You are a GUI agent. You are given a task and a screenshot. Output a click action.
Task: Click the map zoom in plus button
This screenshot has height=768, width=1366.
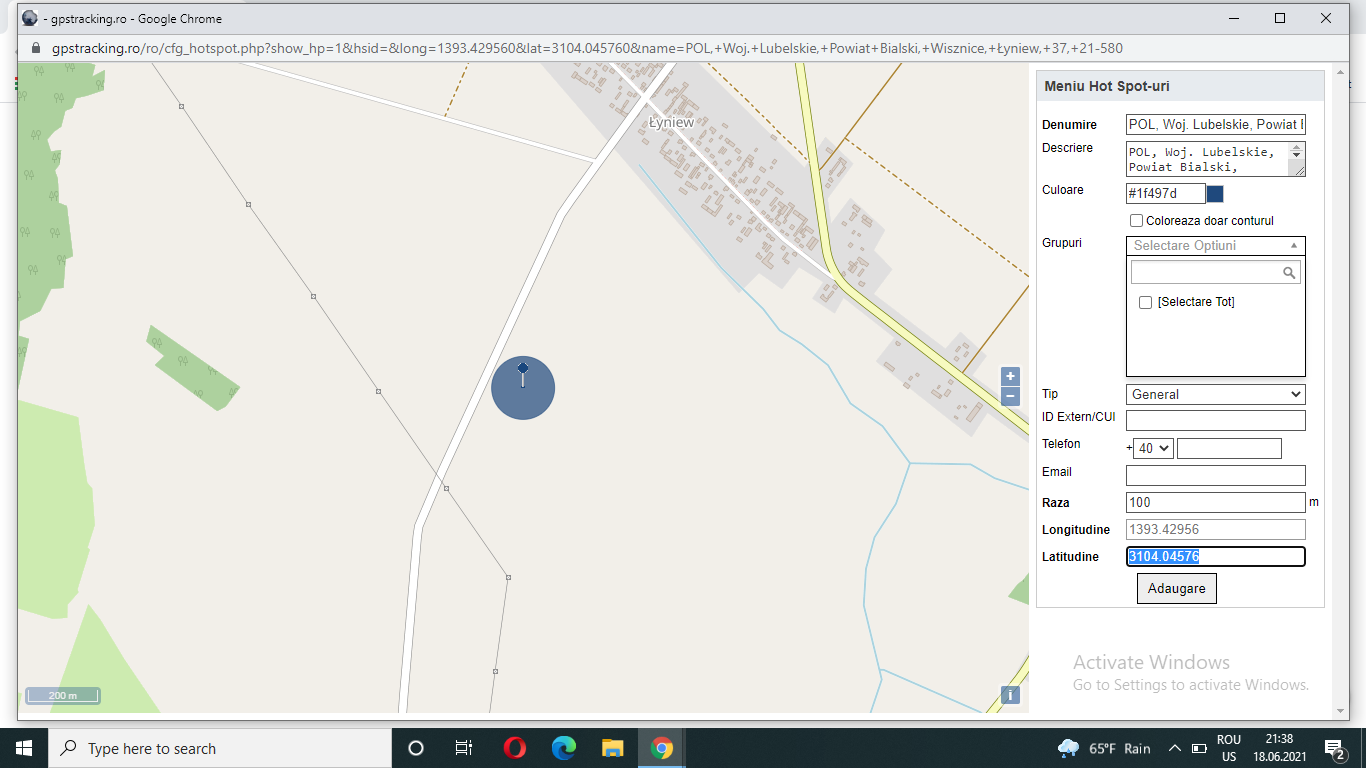(x=1010, y=376)
